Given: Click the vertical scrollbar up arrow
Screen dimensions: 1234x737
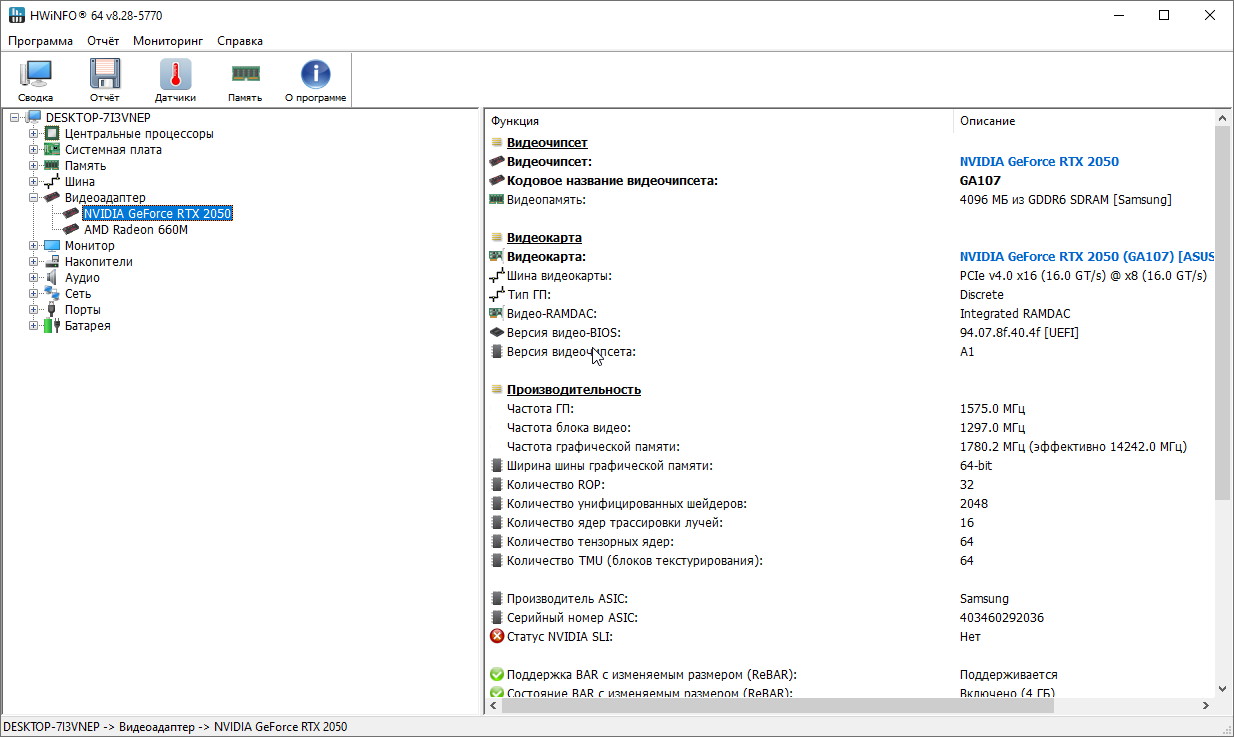Looking at the screenshot, I should coord(1222,118).
